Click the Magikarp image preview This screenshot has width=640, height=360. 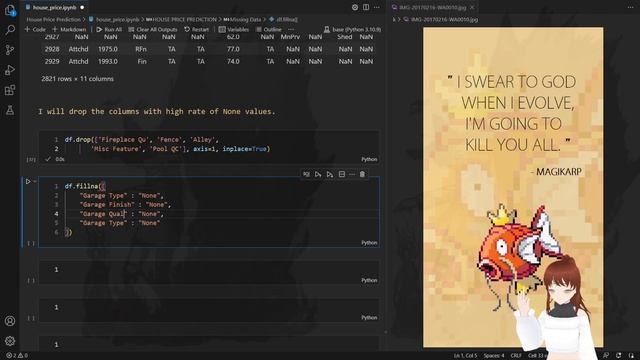(x=513, y=187)
